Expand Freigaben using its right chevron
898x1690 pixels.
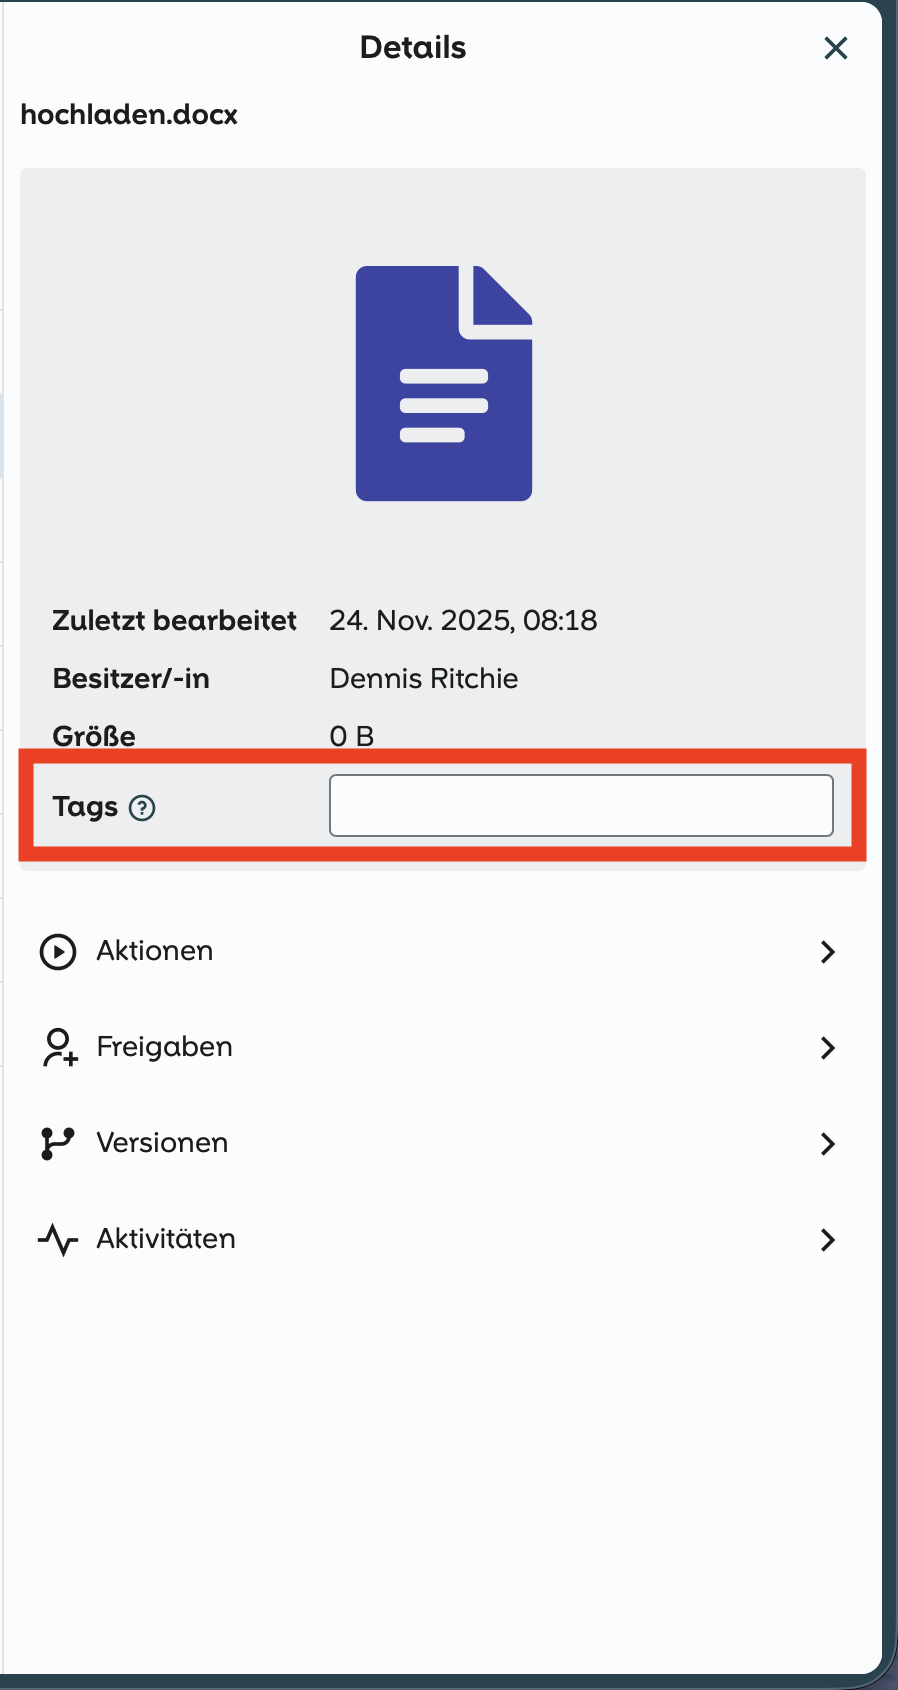click(x=827, y=1048)
